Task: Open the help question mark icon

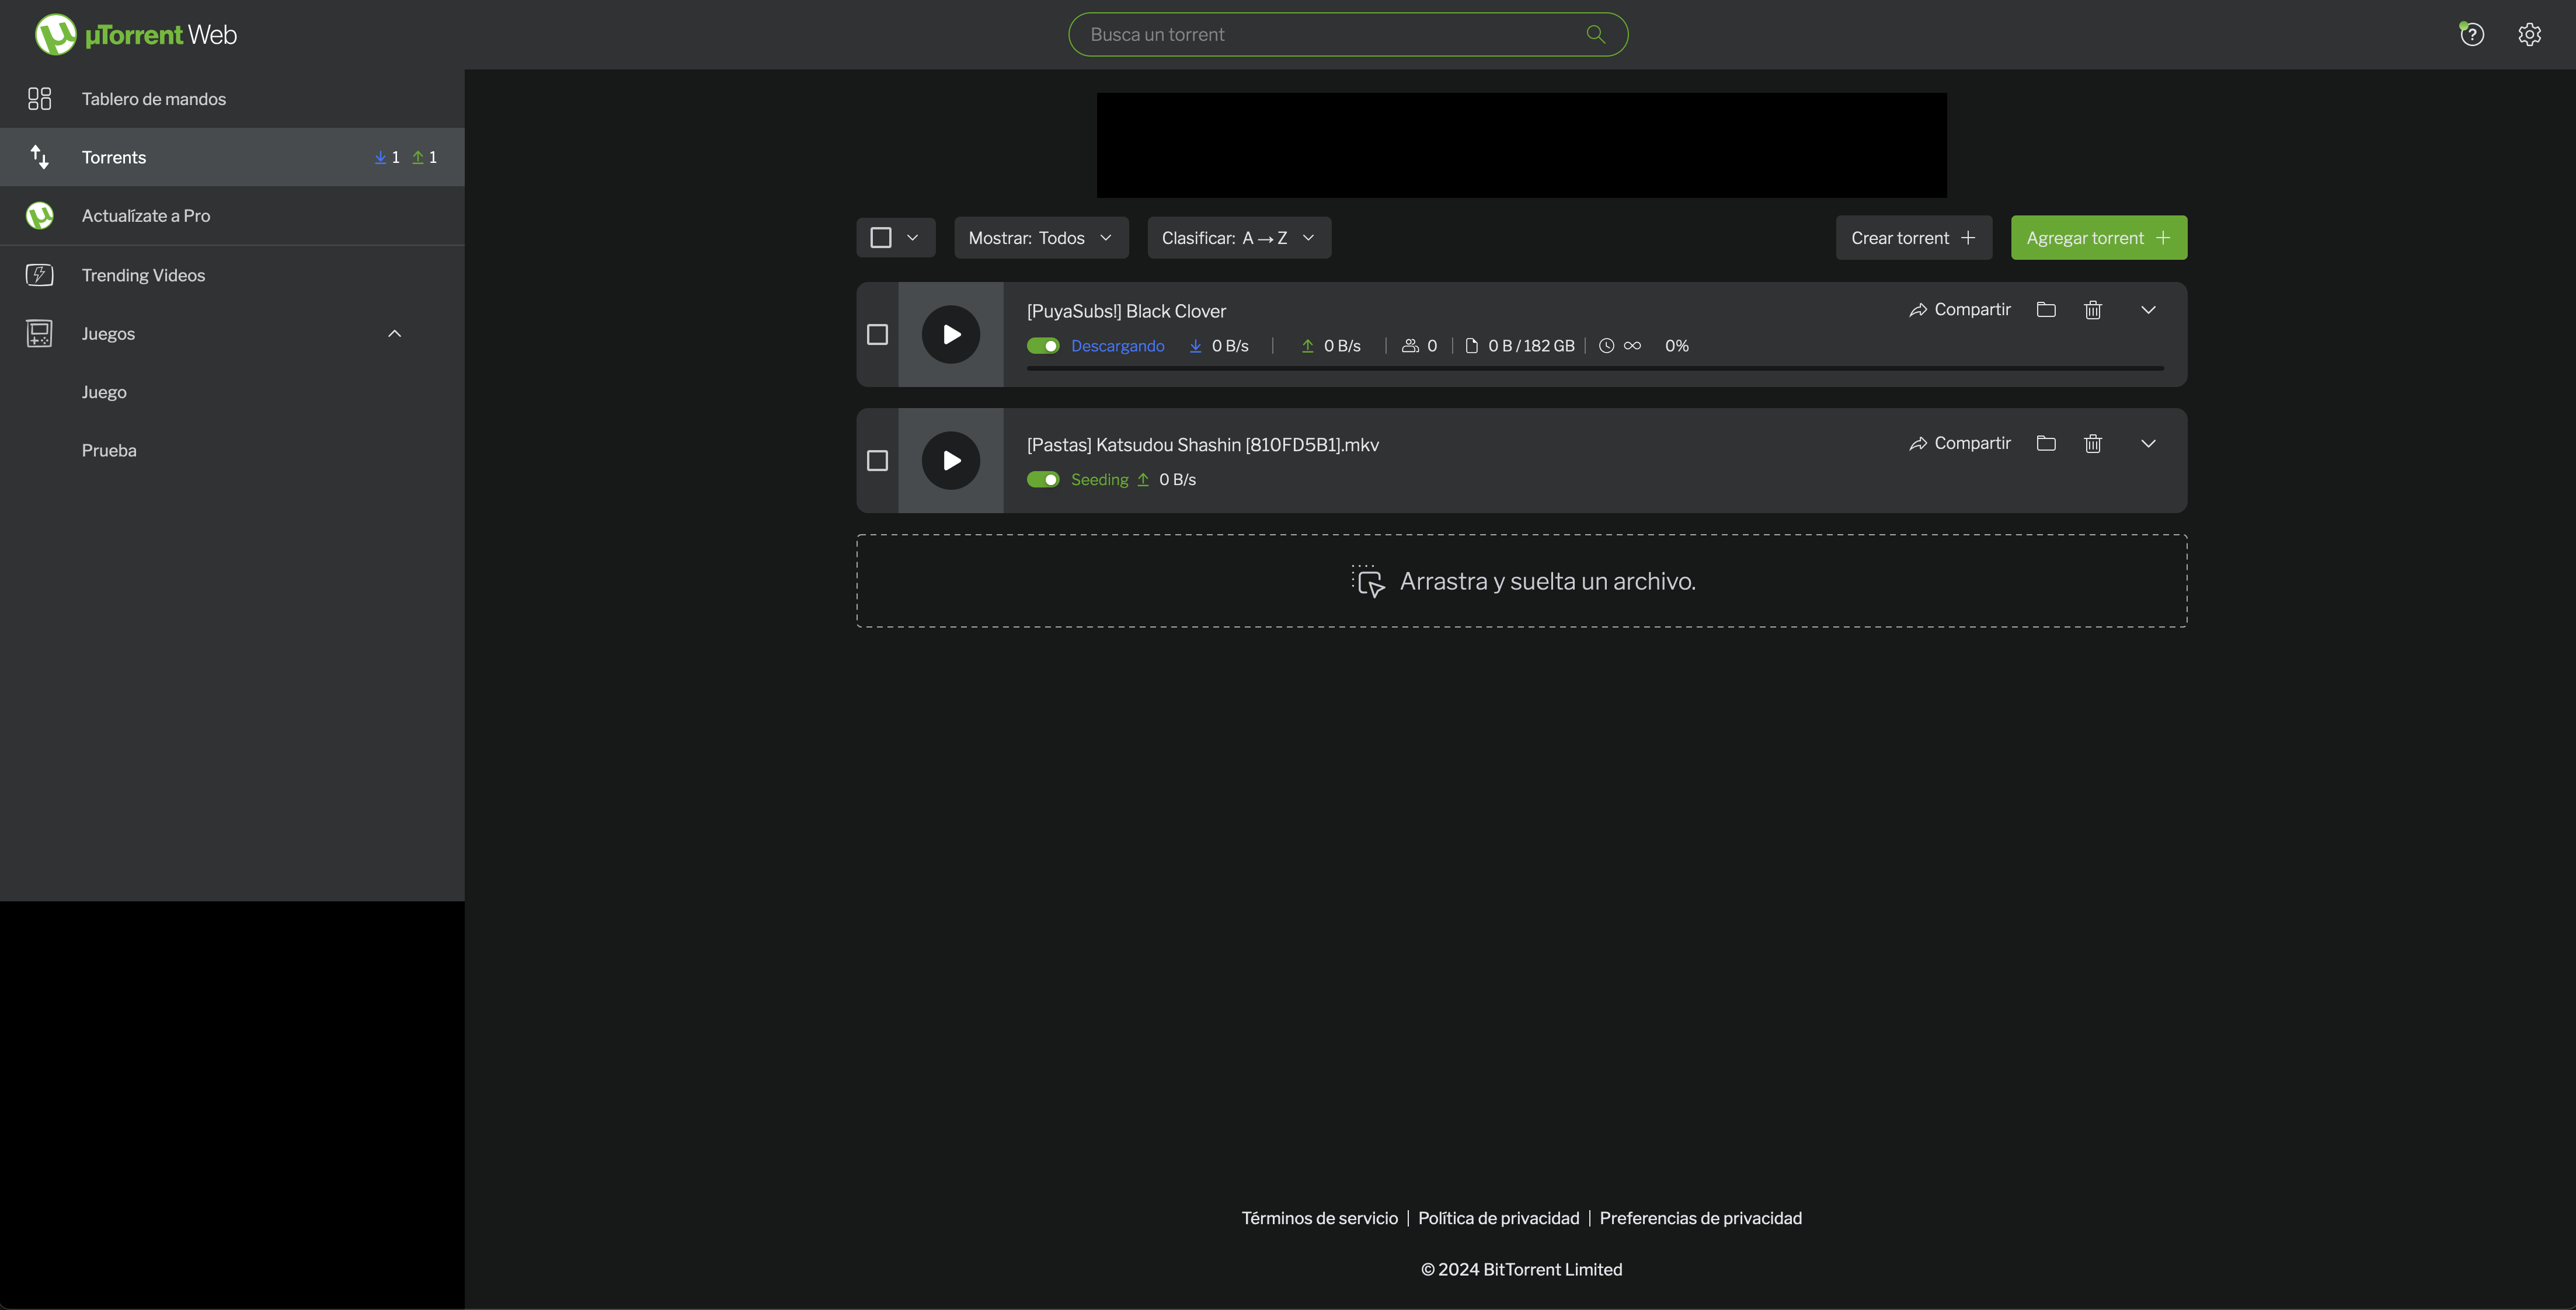Action: 2471,35
